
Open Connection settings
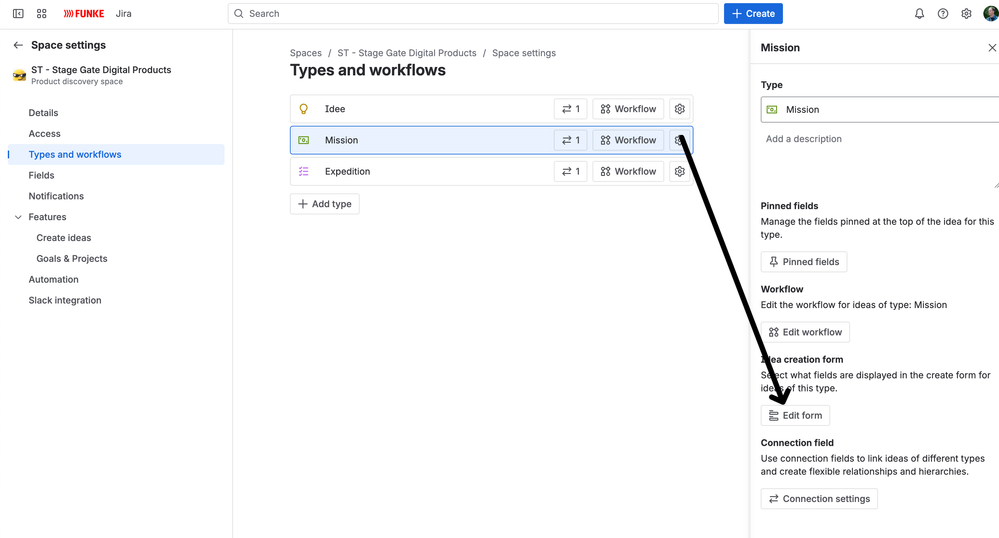pos(819,499)
